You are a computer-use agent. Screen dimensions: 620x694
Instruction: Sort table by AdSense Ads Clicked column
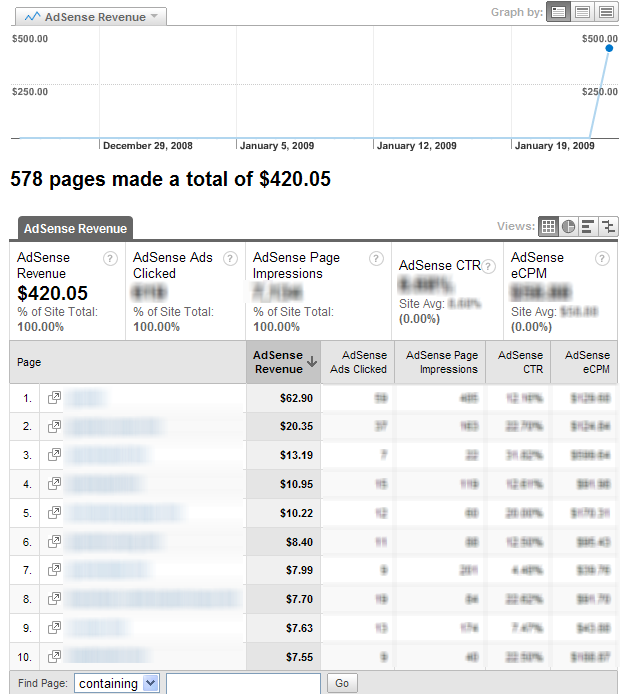click(358, 362)
